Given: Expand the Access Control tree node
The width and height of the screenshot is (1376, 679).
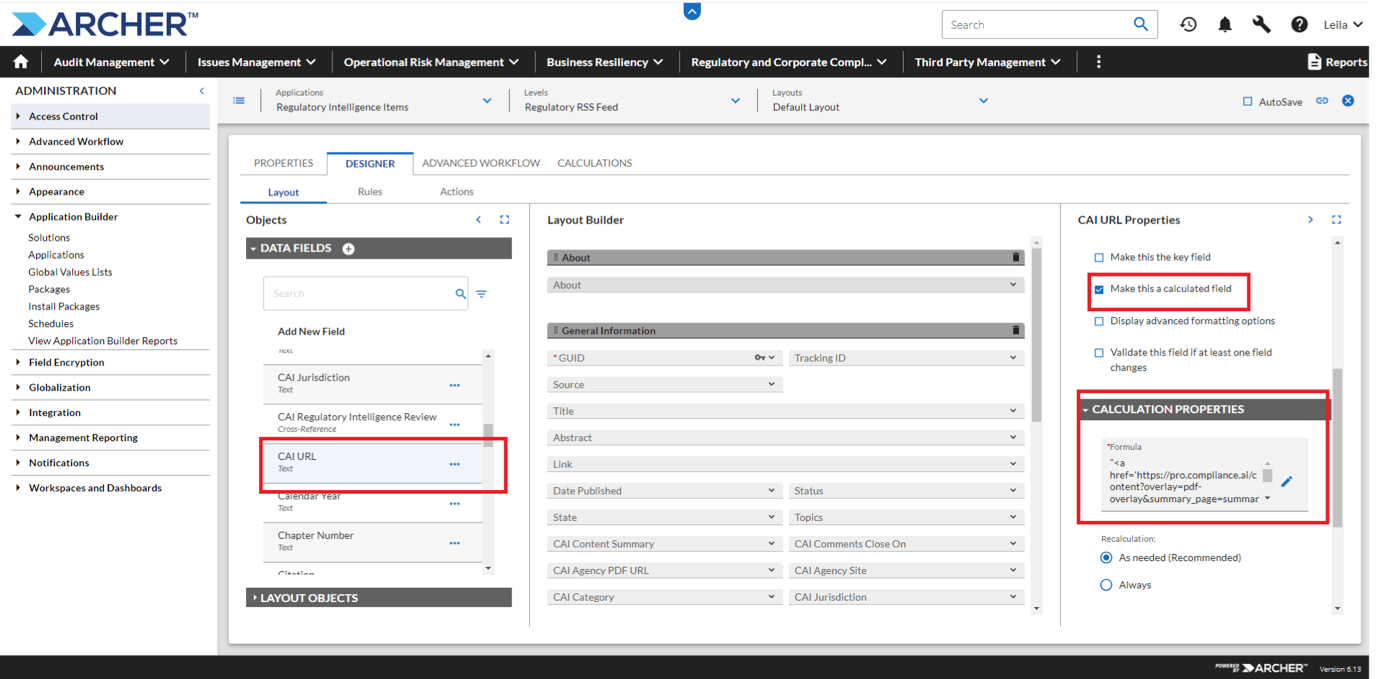Looking at the screenshot, I should click(x=18, y=116).
